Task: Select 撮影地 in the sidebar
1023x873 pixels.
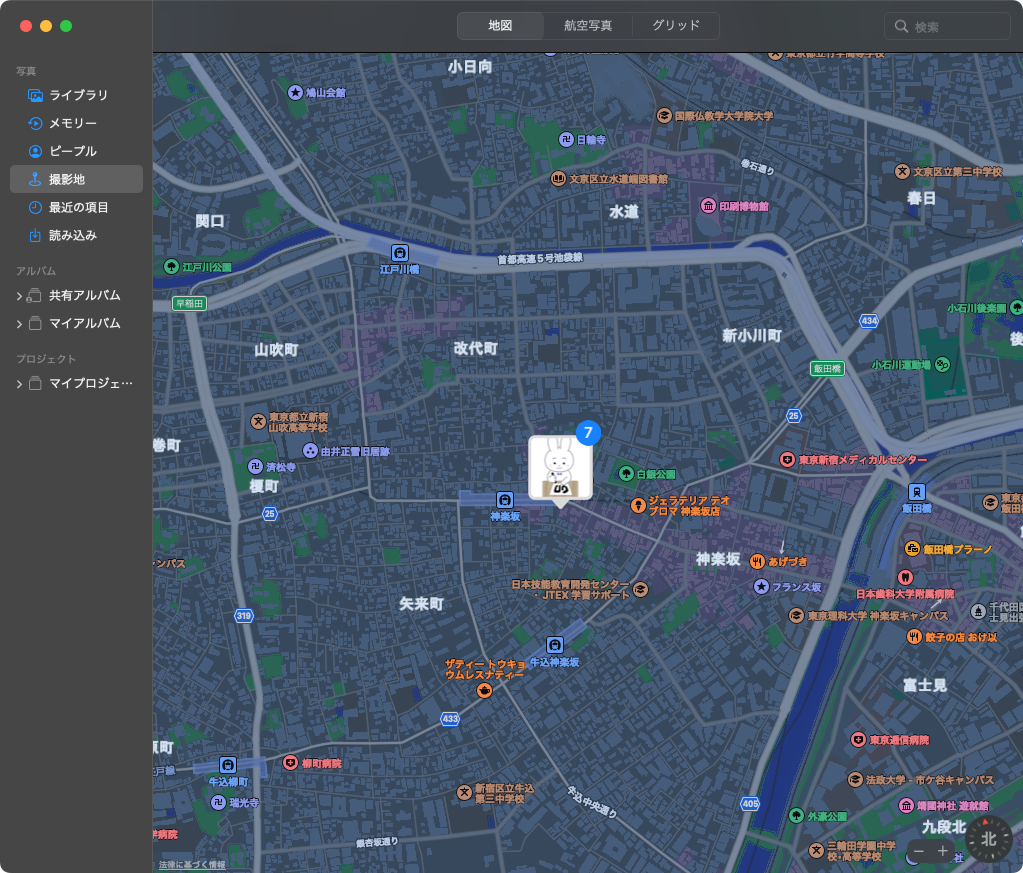Action: point(76,179)
